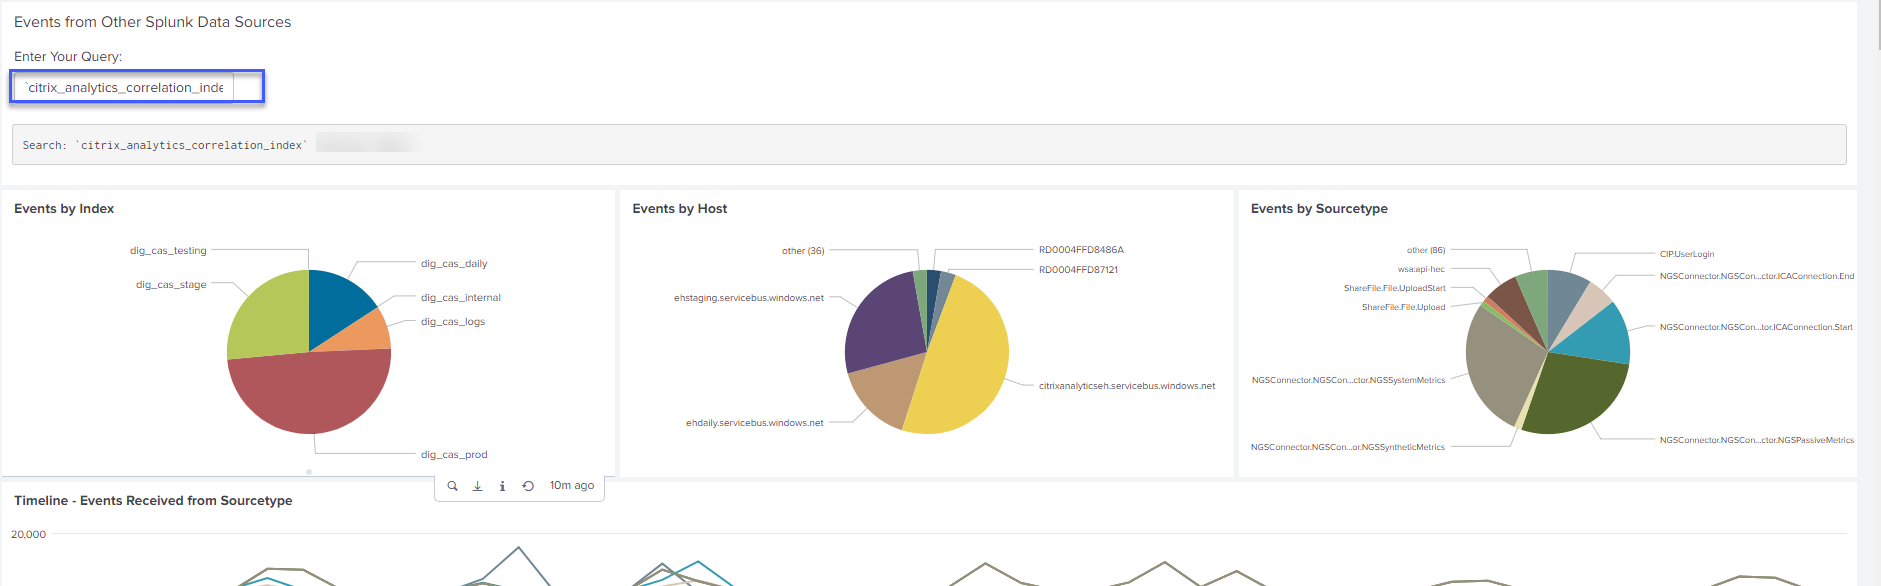Click the ICAConnection.End sourcetype label
Image resolution: width=1881 pixels, height=586 pixels.
point(1757,276)
